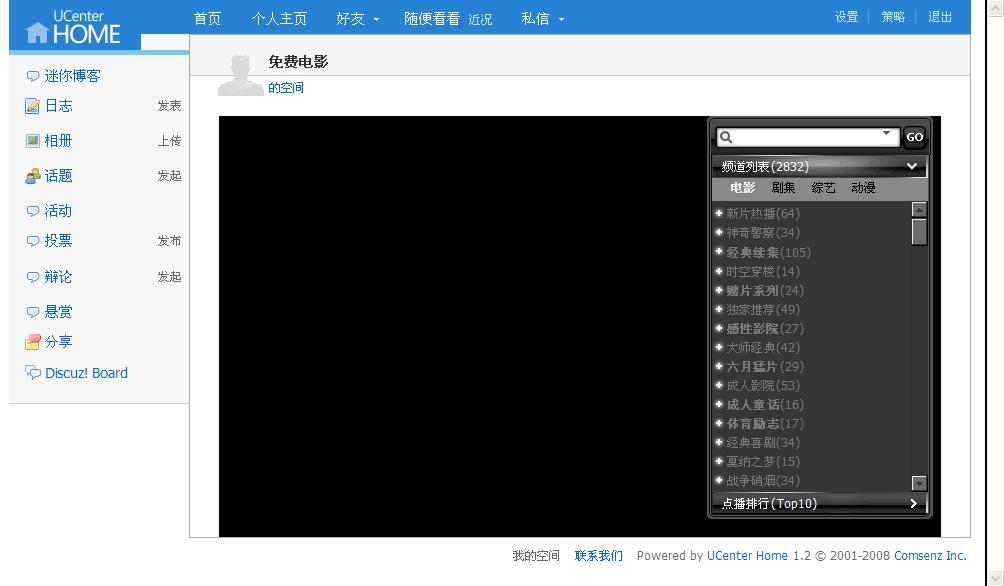Click 发起 next to 辩论
This screenshot has height=586, width=1004.
[x=170, y=277]
